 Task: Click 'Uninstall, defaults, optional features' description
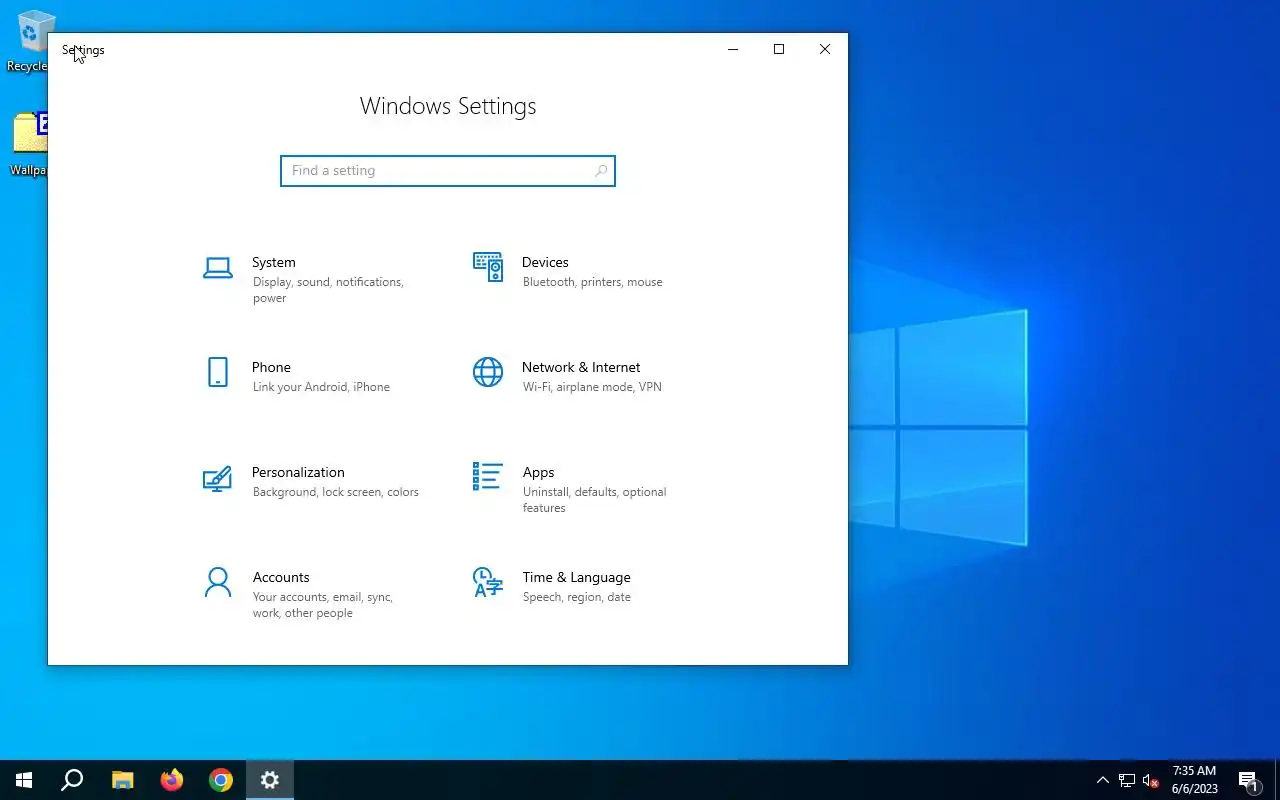click(x=594, y=500)
